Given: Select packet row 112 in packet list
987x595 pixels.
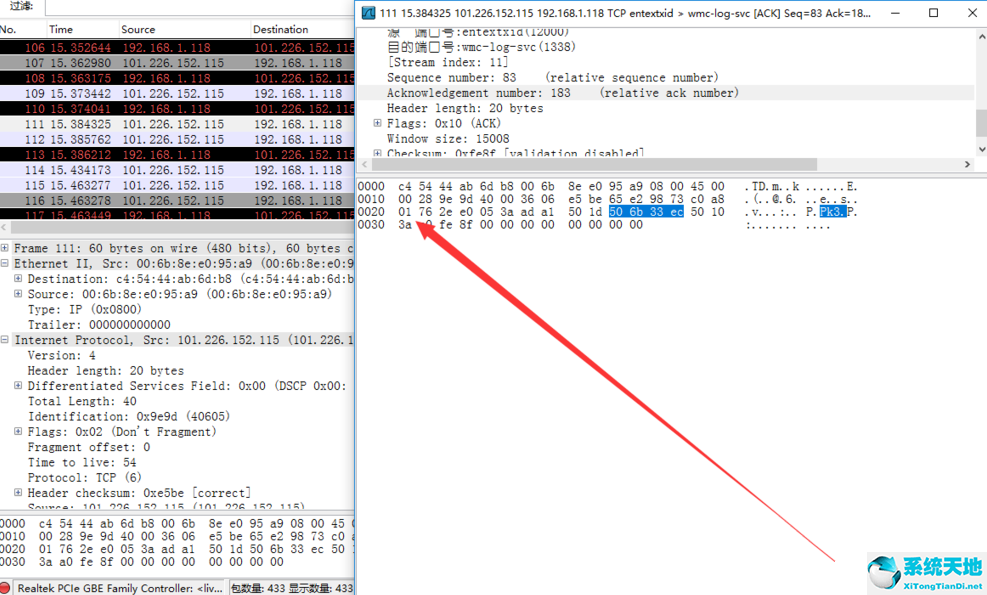Looking at the screenshot, I should coord(150,139).
